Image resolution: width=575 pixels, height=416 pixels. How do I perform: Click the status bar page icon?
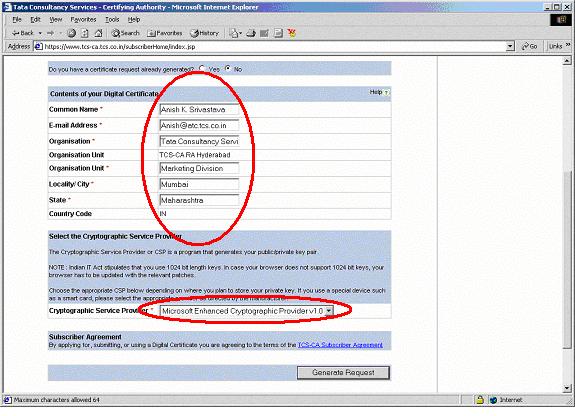(7, 400)
